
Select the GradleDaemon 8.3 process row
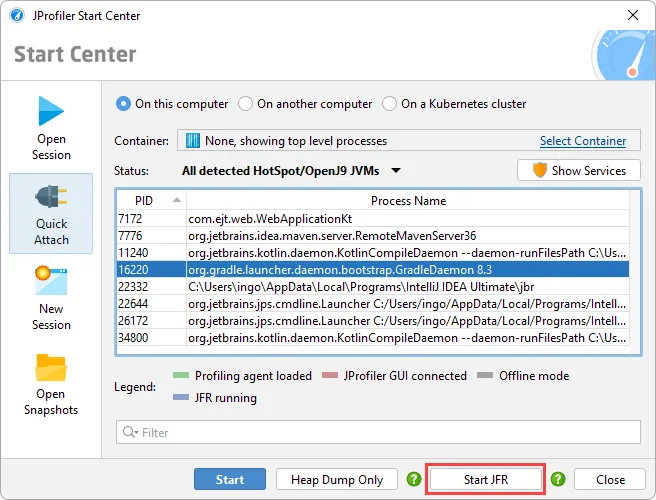point(373,269)
